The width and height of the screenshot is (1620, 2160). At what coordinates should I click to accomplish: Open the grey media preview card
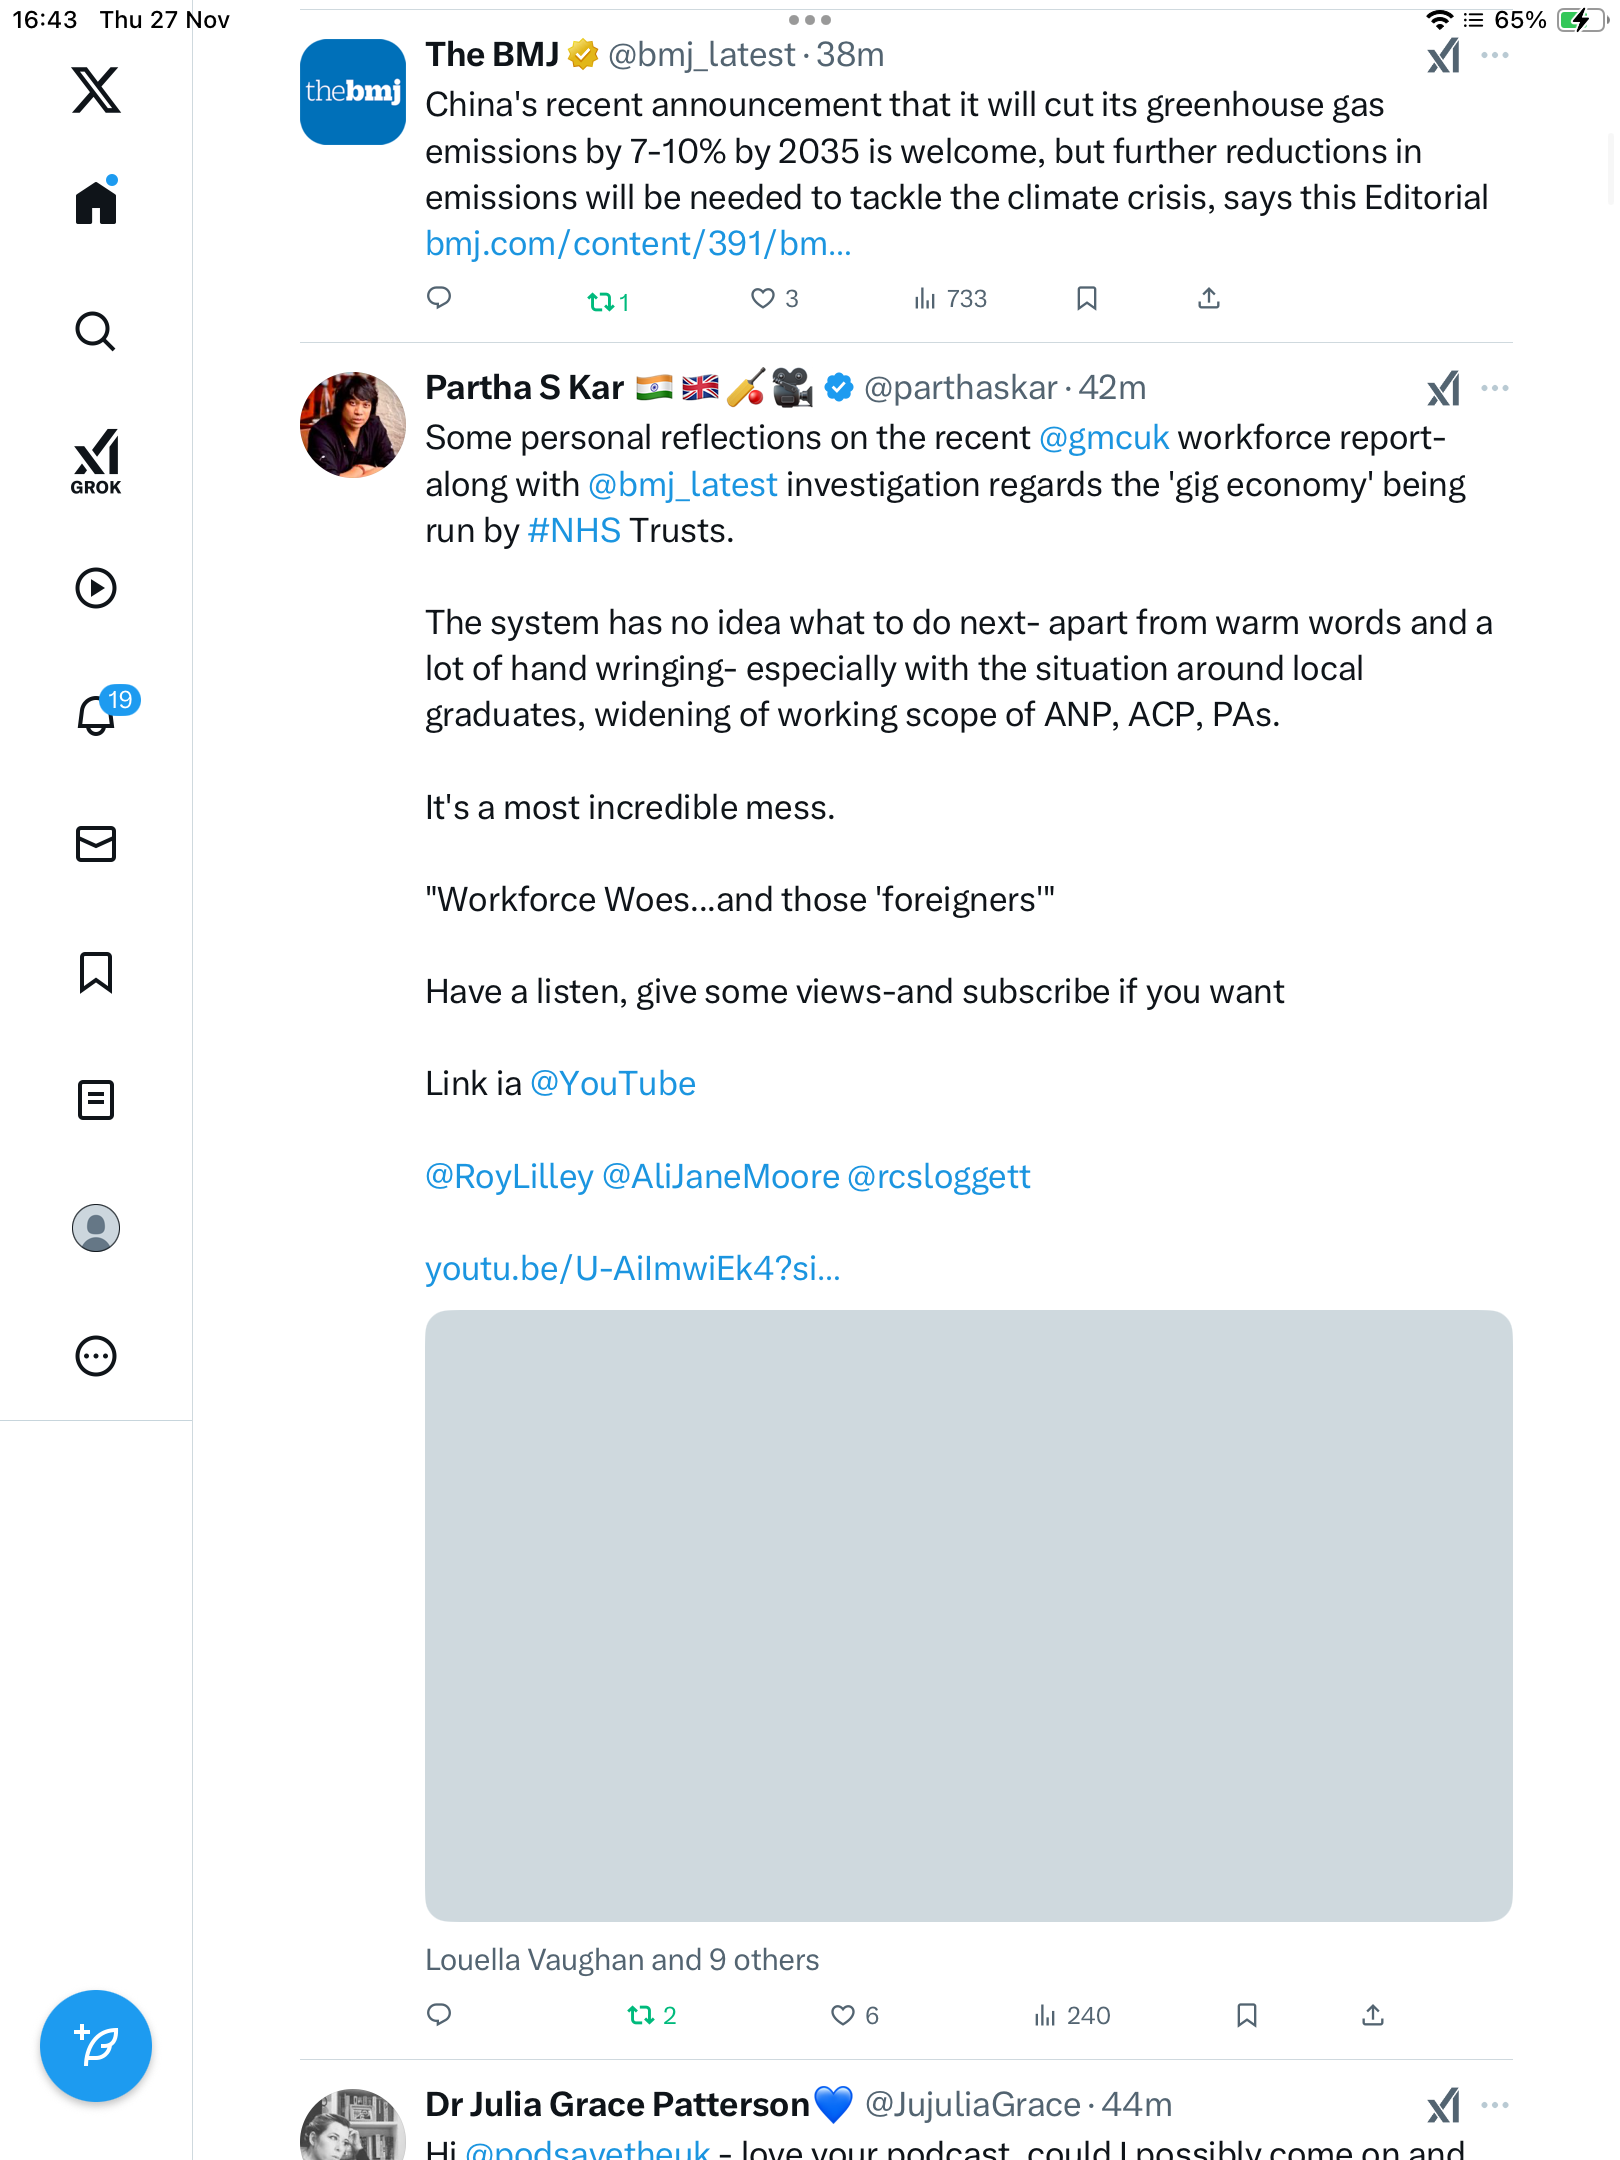[x=968, y=1615]
